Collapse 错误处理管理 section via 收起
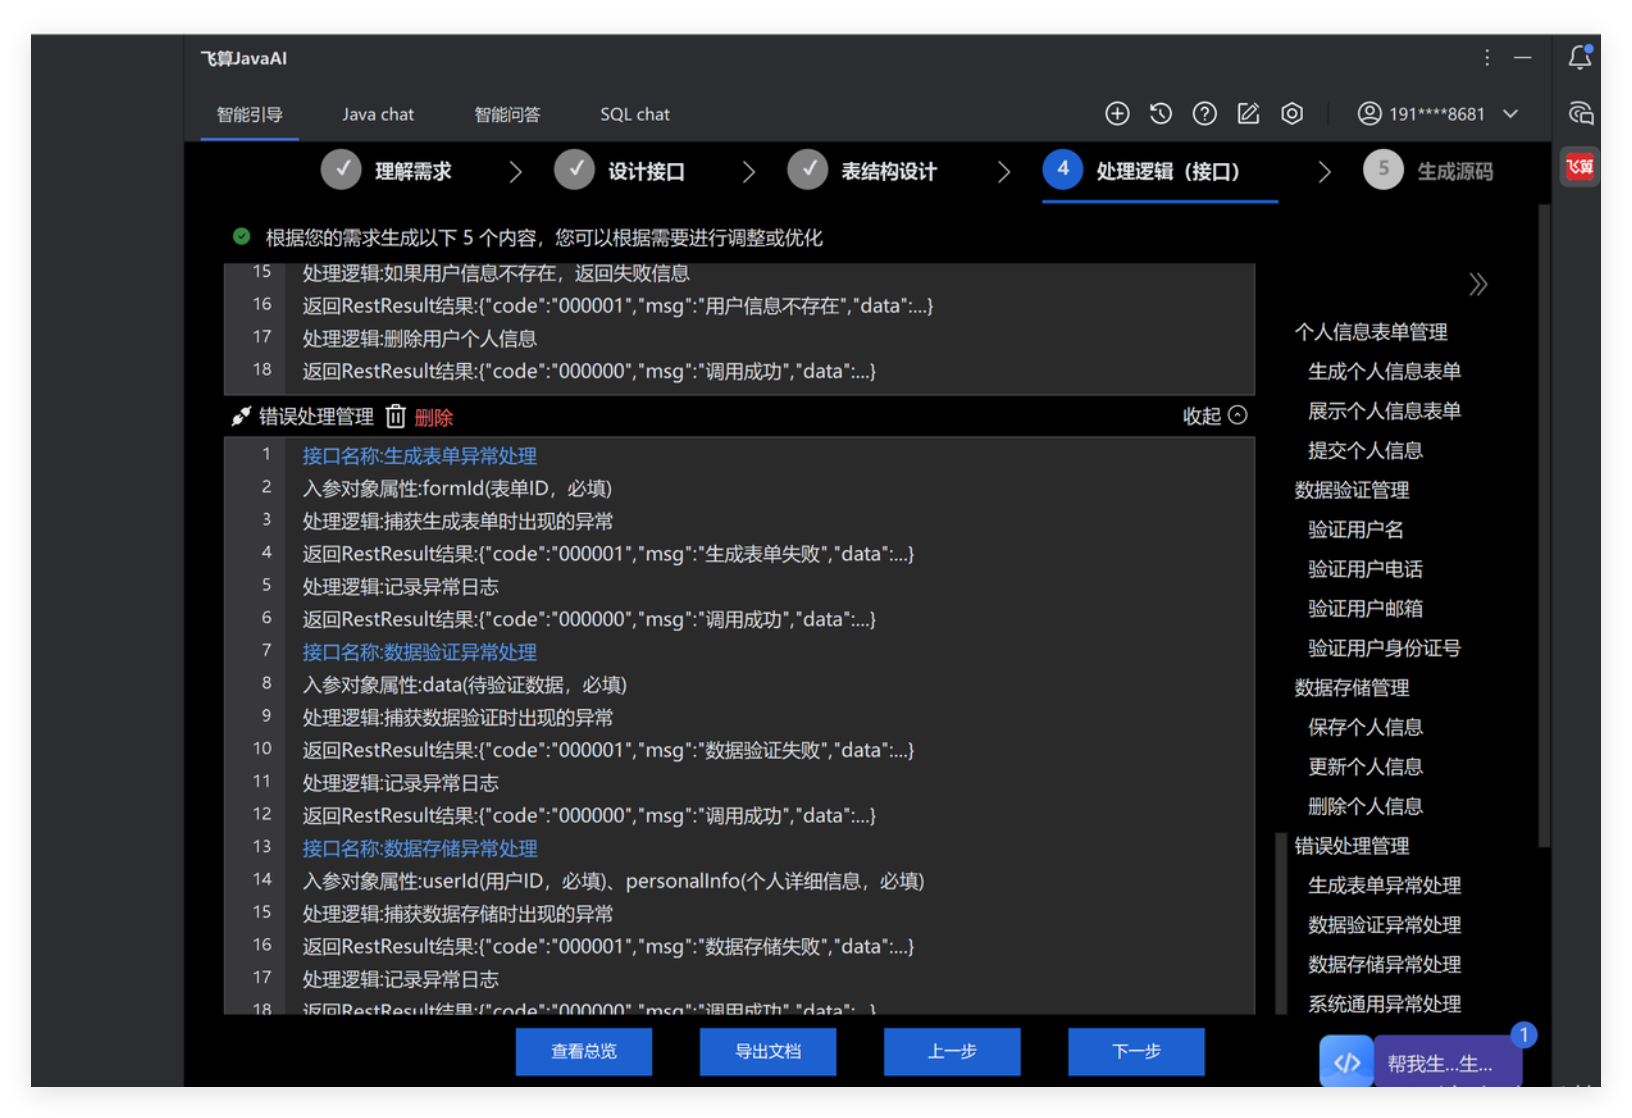Screen dimensions: 1632x1118 pos(1214,416)
